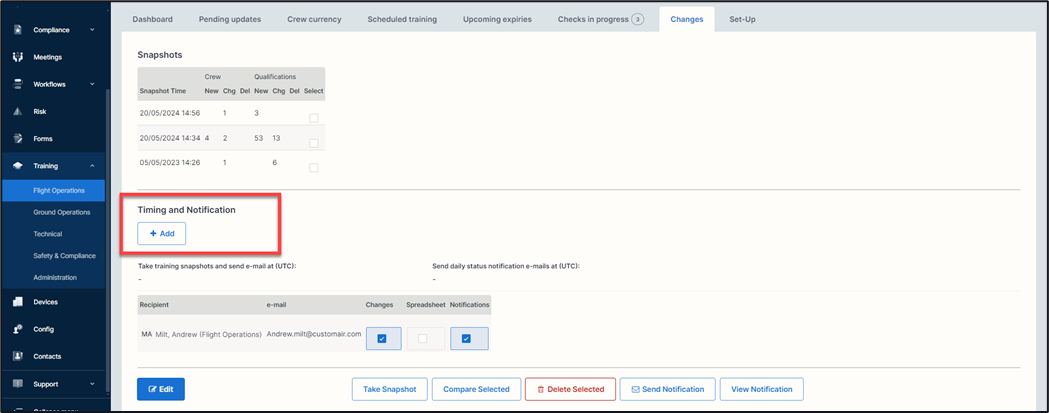The height and width of the screenshot is (413, 1049).
Task: Tick the 05/05/2023 14:26 snapshot checkbox
Action: 313,167
